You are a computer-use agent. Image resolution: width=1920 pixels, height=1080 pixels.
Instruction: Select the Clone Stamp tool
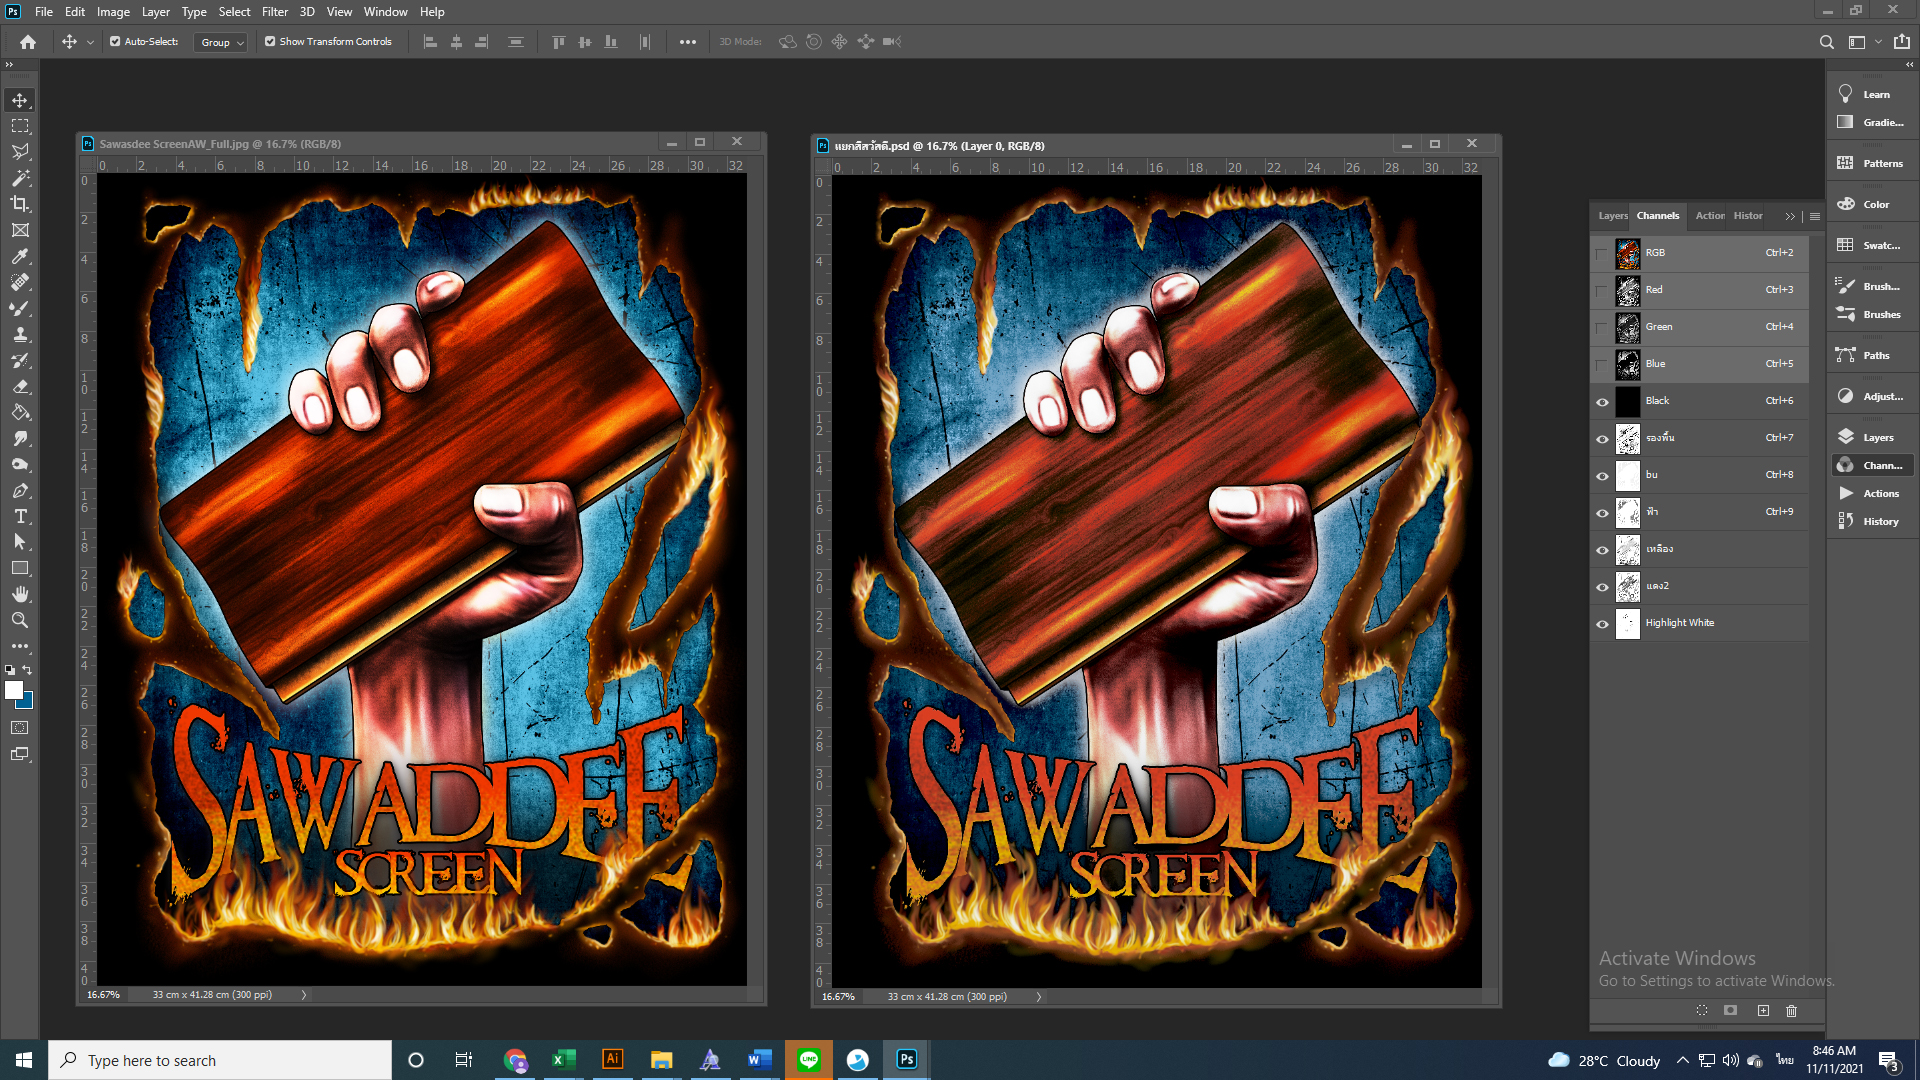pyautogui.click(x=20, y=334)
